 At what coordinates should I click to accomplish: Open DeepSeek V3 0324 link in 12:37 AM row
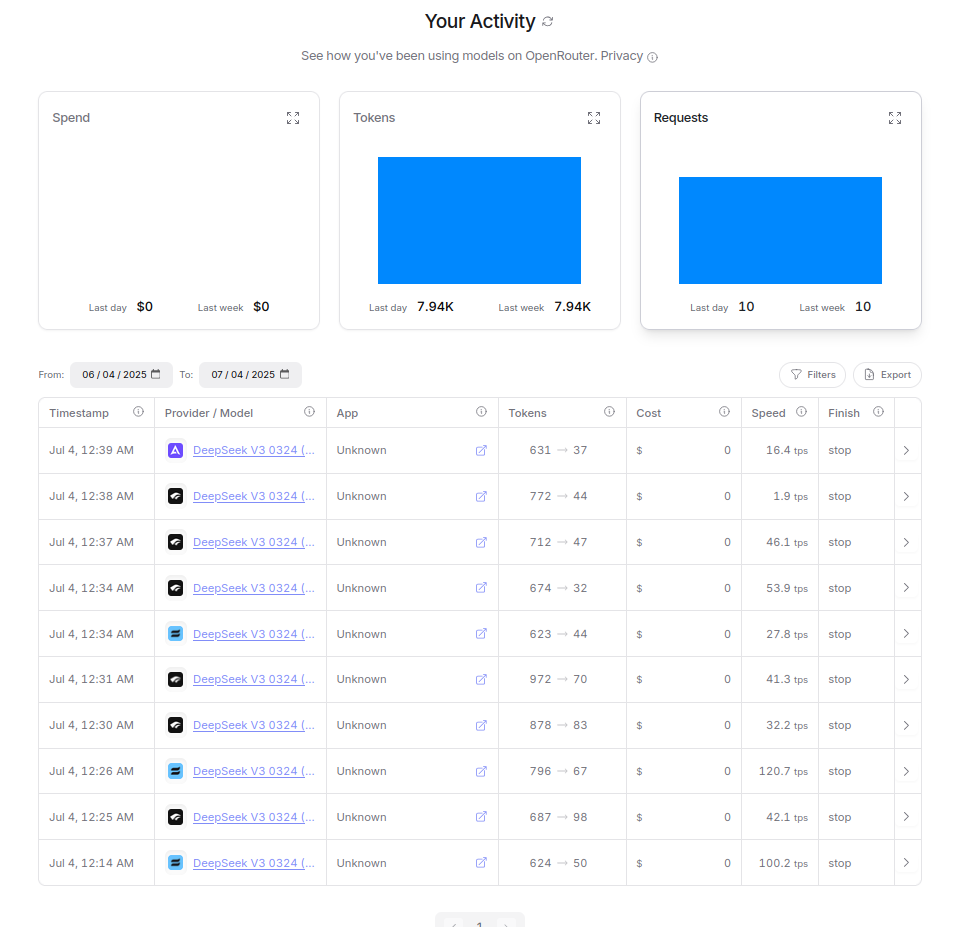pos(254,542)
